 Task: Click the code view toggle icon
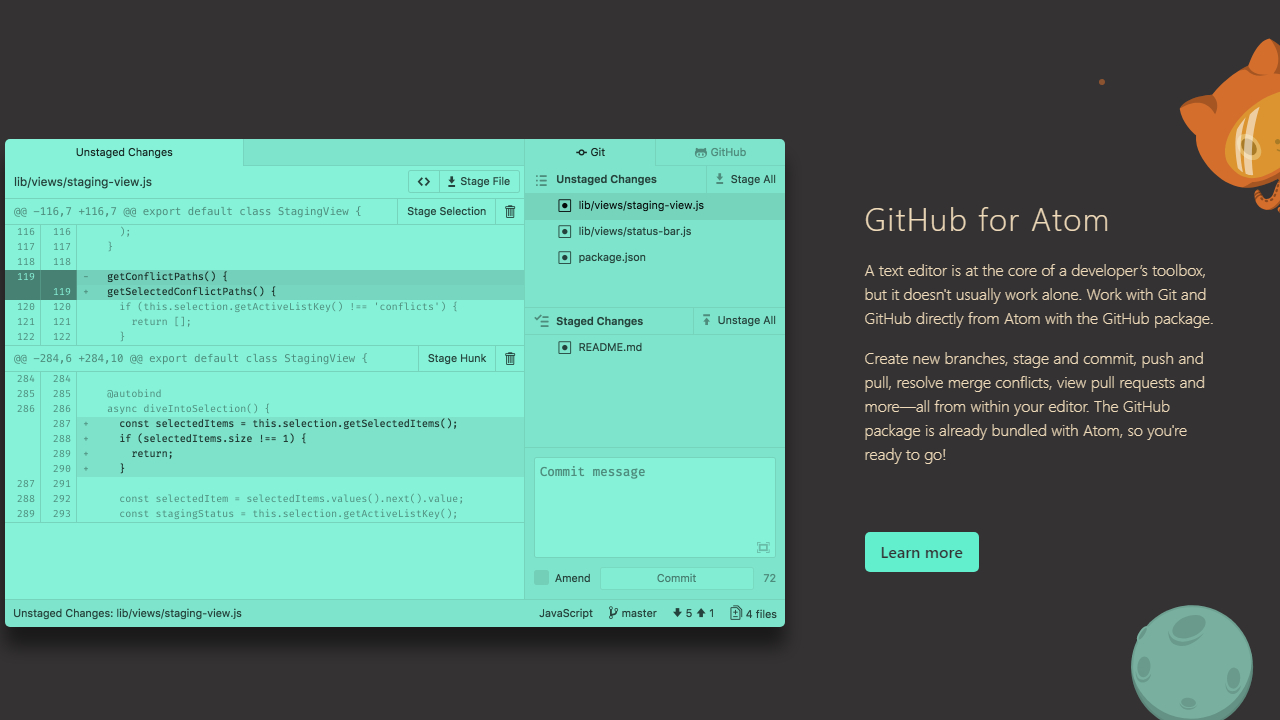coord(424,181)
